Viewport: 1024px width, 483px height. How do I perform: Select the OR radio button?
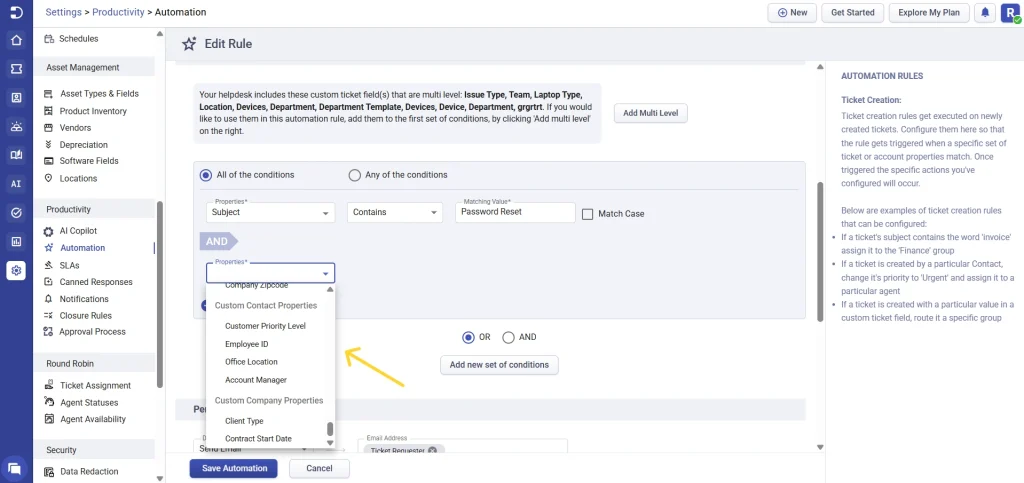(468, 337)
